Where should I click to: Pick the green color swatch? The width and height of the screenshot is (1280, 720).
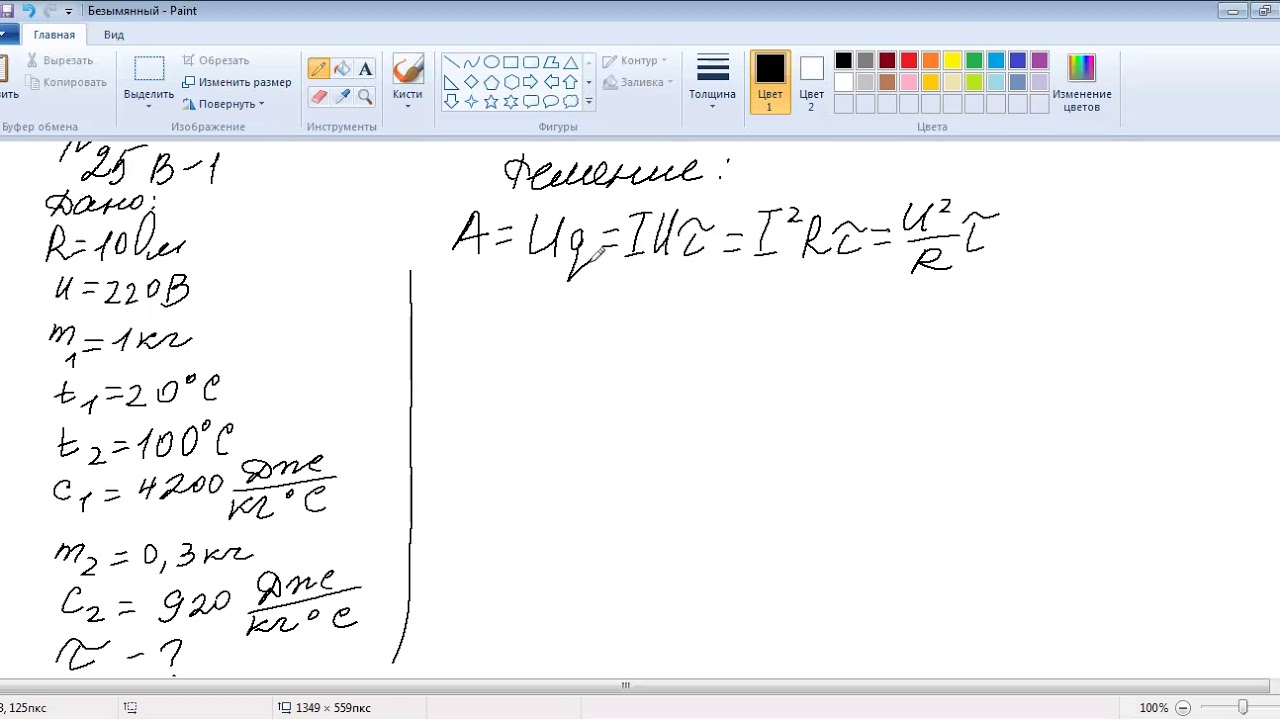click(x=975, y=61)
